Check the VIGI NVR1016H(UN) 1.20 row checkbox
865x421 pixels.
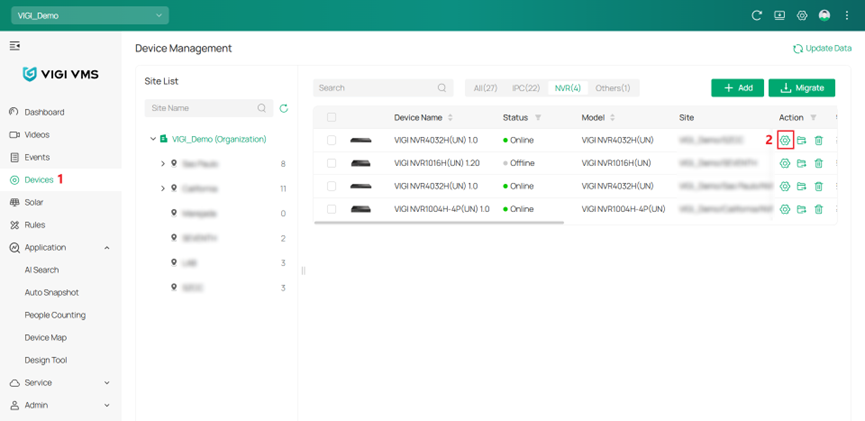pyautogui.click(x=331, y=163)
